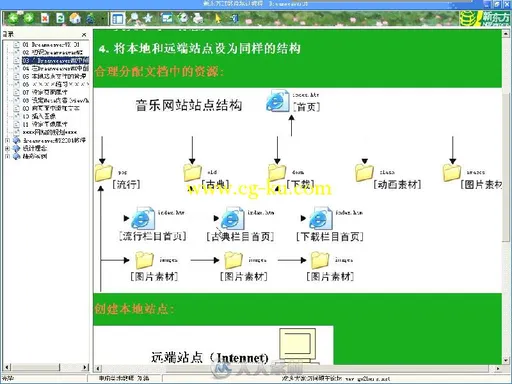Screen dimensions: 512x384
Task: Click the Print icon
Action: (x=198, y=18)
